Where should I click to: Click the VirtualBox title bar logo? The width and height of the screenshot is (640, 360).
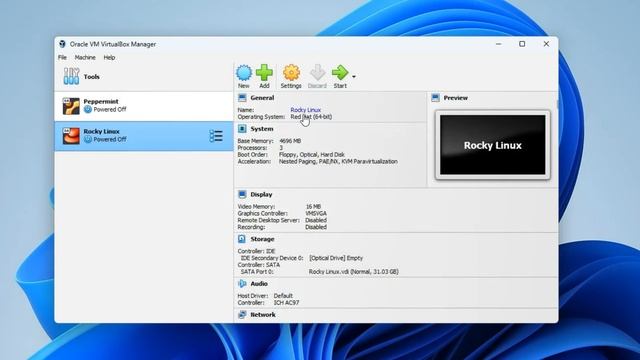click(x=62, y=44)
